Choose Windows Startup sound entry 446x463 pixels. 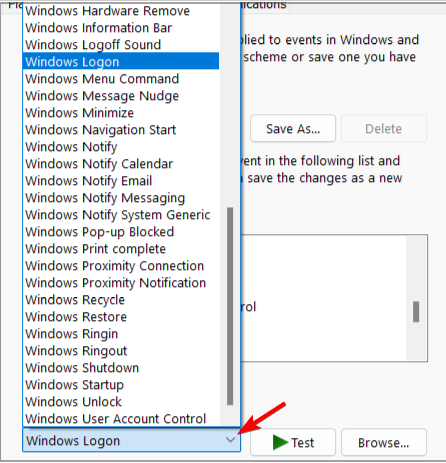click(x=121, y=385)
